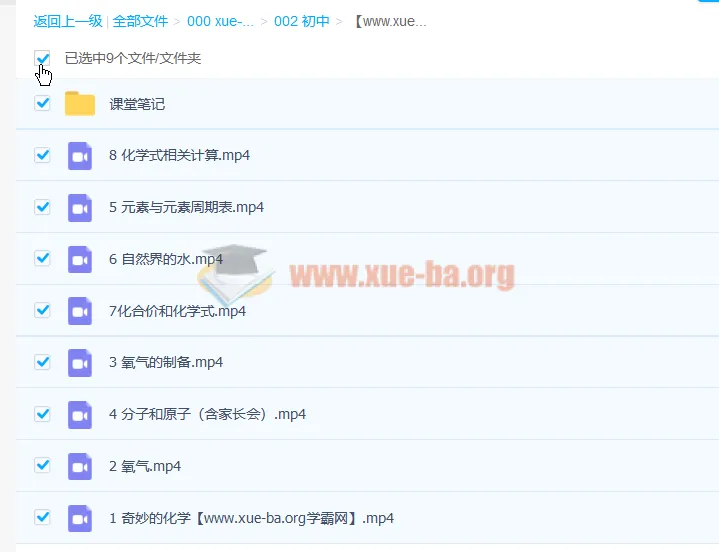Uncheck the checkbox for 1 奇妙的化学.mp4
The width and height of the screenshot is (719, 552).
click(42, 518)
